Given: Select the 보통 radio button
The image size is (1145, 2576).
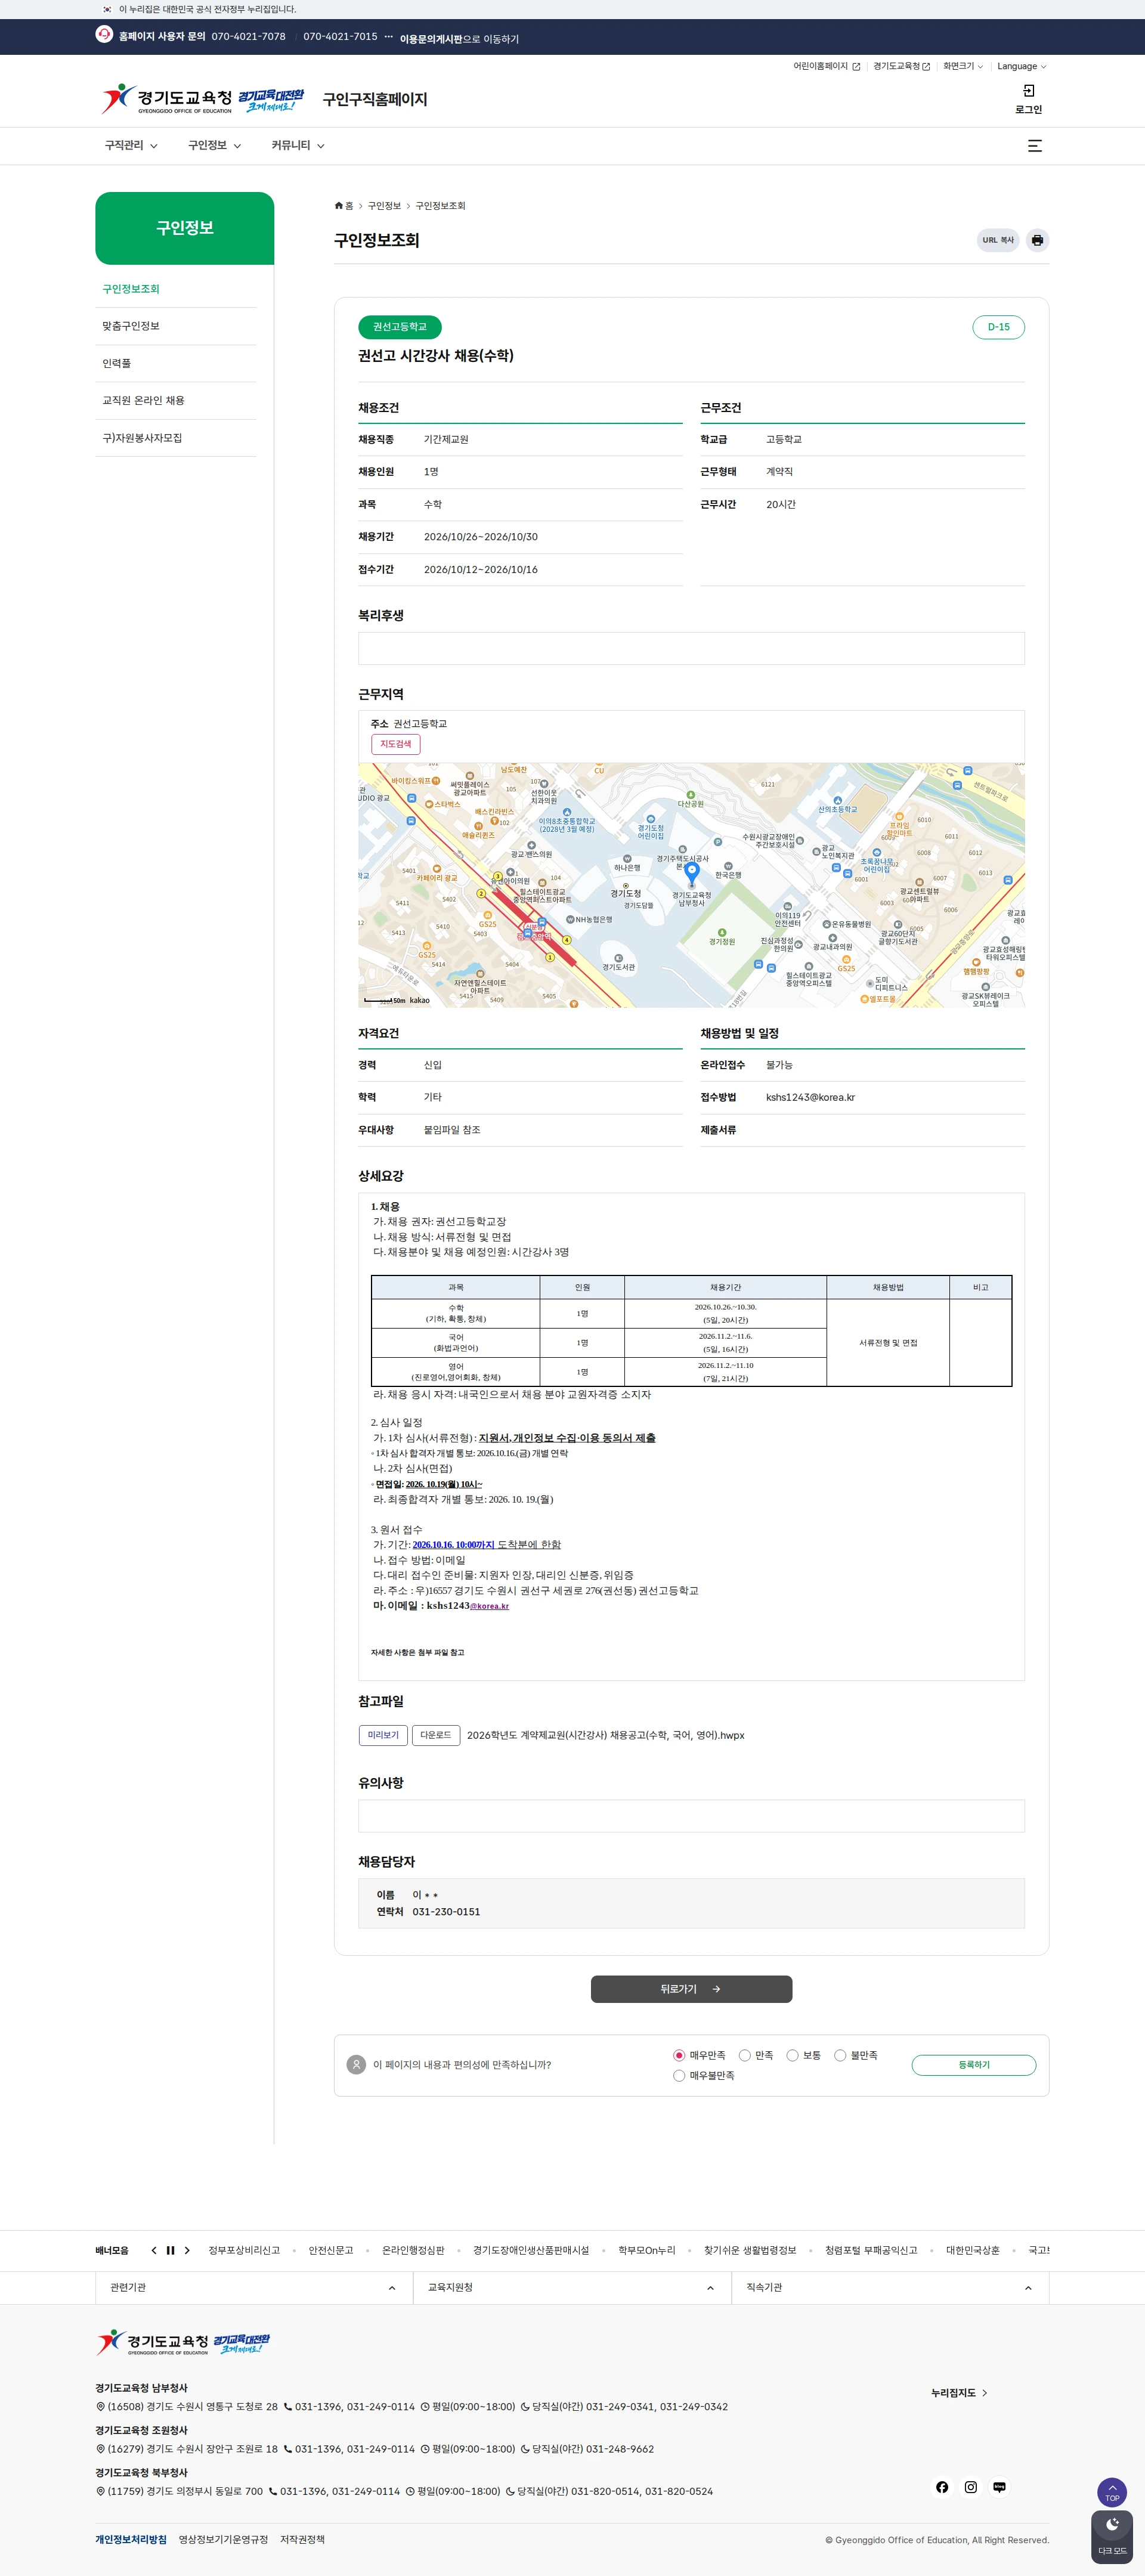Looking at the screenshot, I should (792, 2055).
